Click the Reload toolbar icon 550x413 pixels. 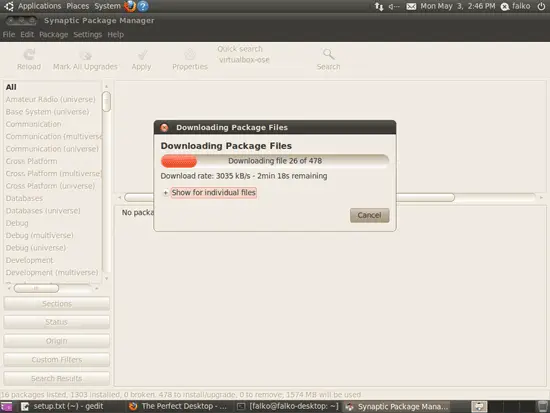click(x=29, y=55)
